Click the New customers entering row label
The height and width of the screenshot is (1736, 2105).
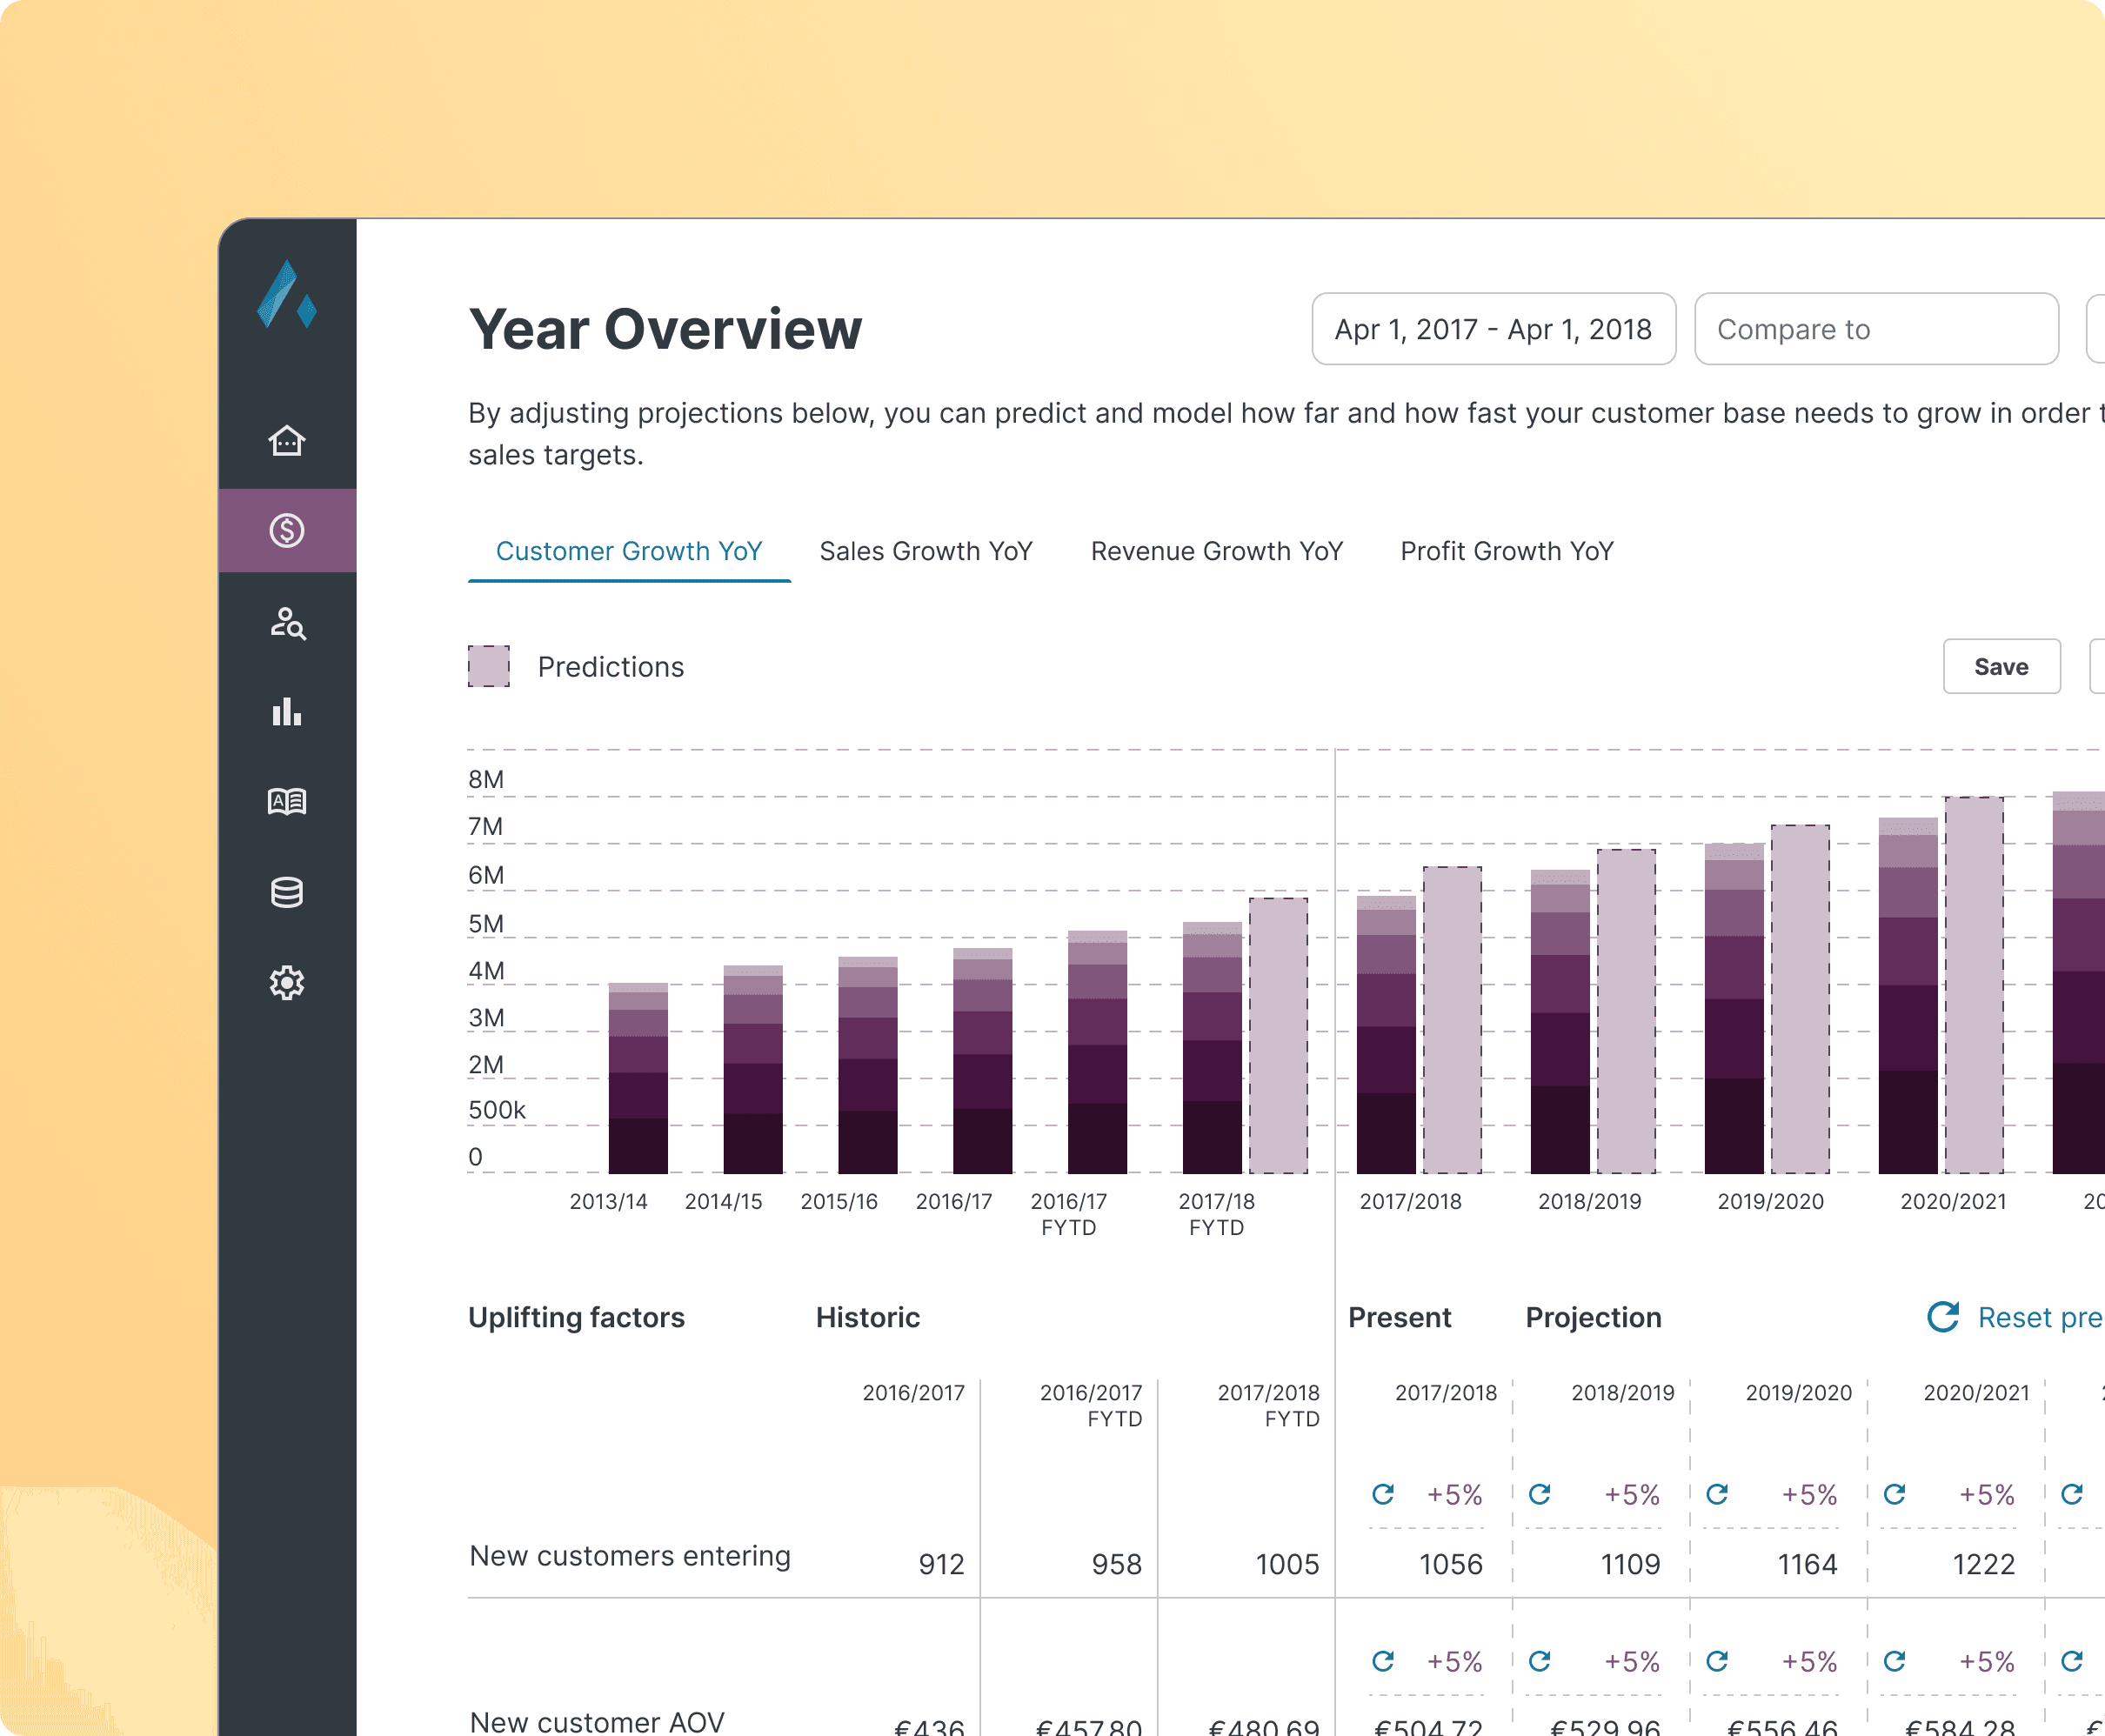pos(630,1556)
